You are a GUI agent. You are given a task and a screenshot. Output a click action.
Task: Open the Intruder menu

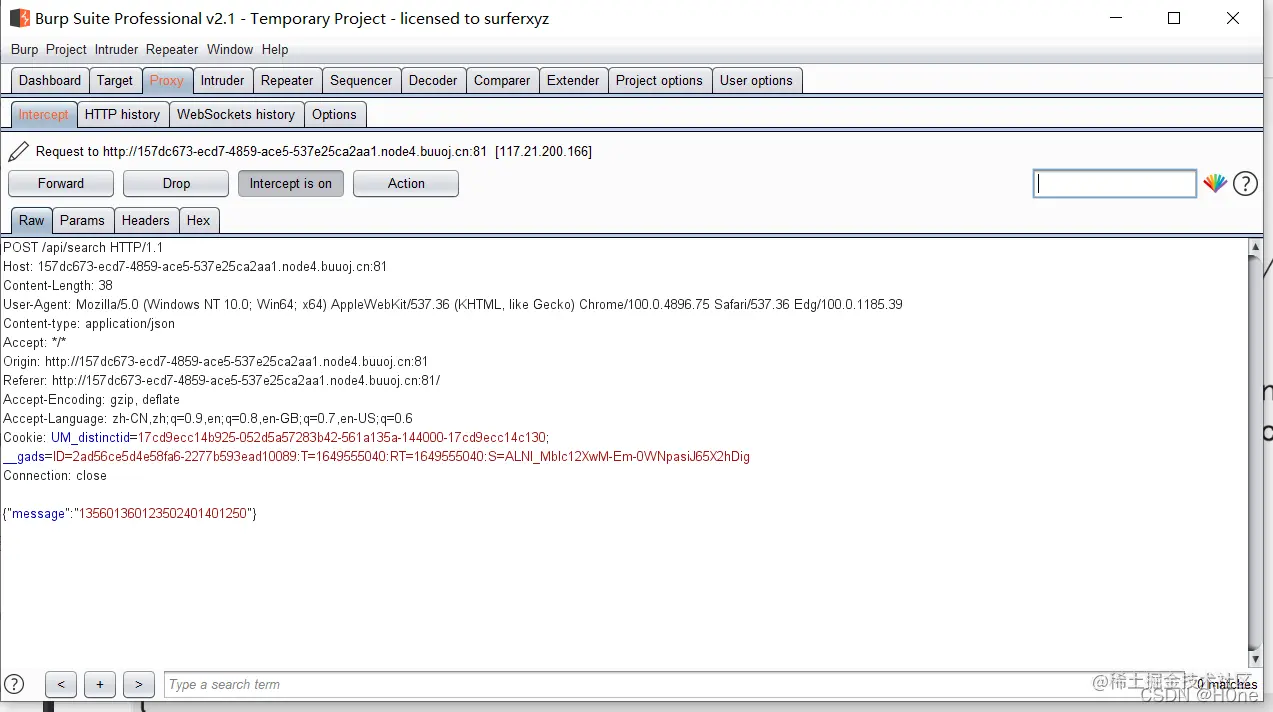coord(116,49)
